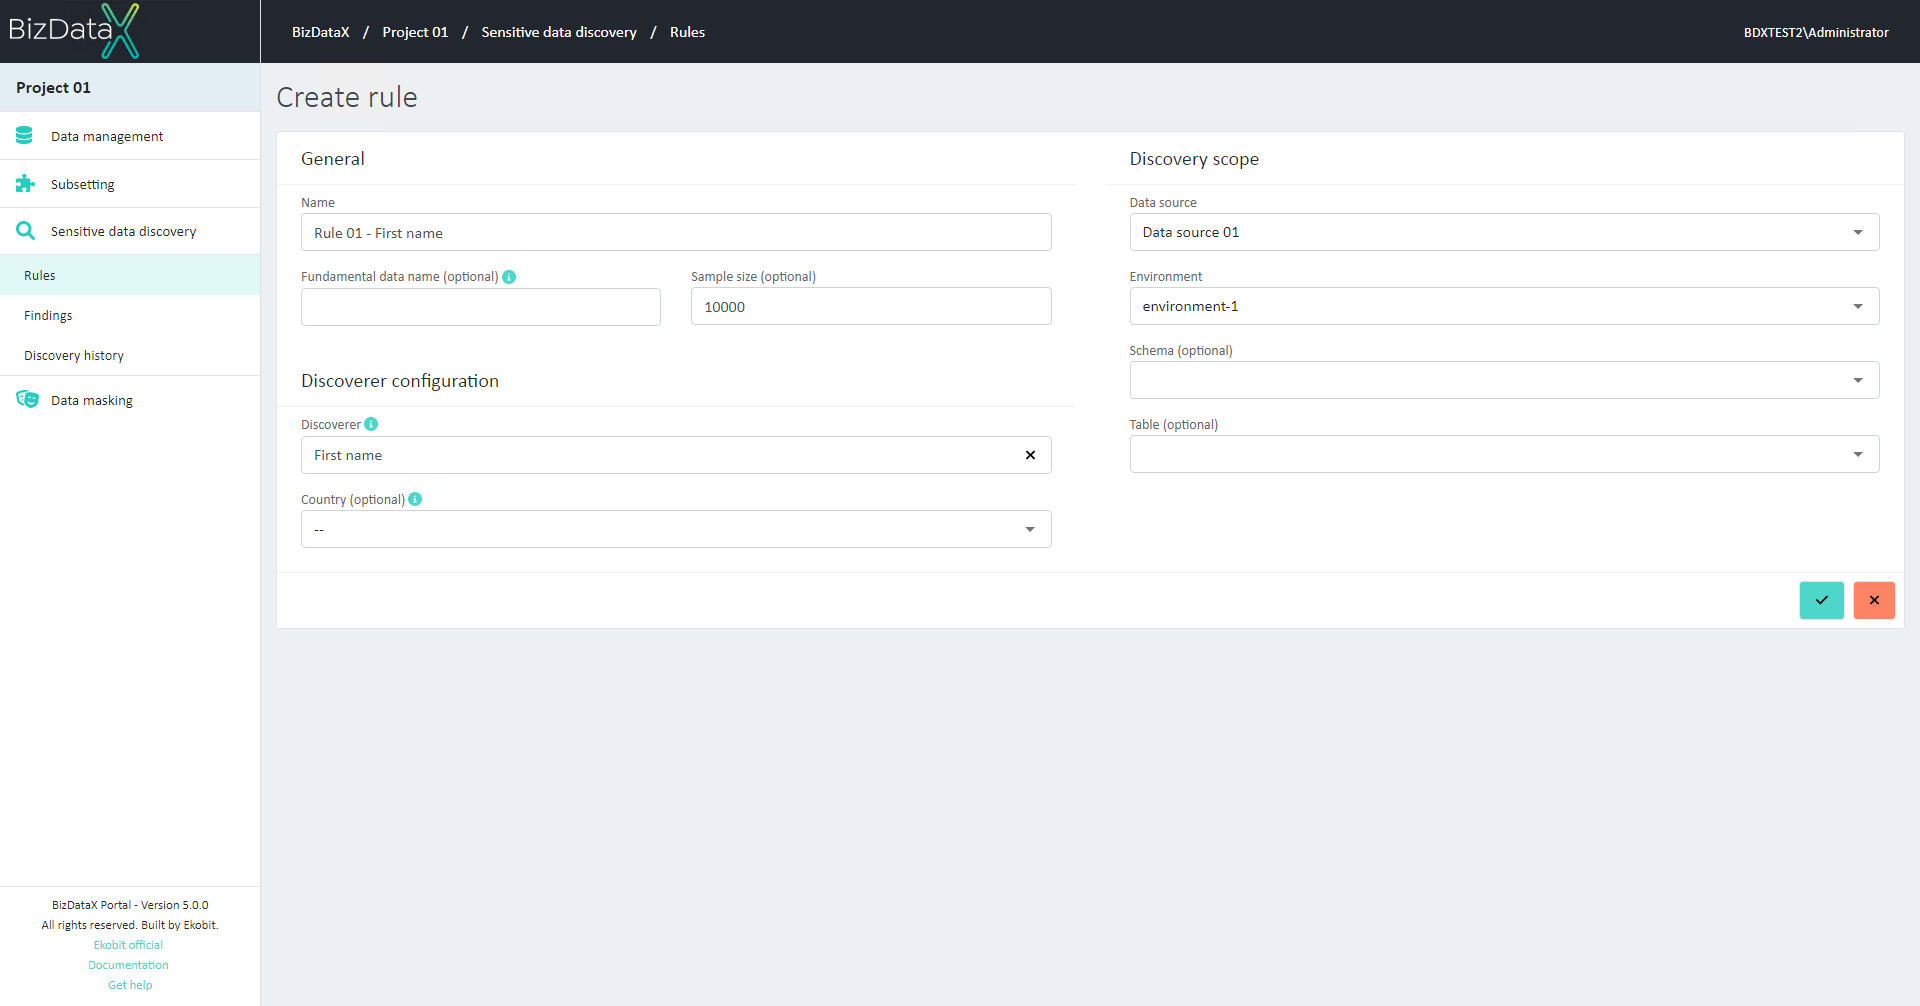Select Rules in the sidebar
This screenshot has width=1920, height=1006.
(x=130, y=275)
